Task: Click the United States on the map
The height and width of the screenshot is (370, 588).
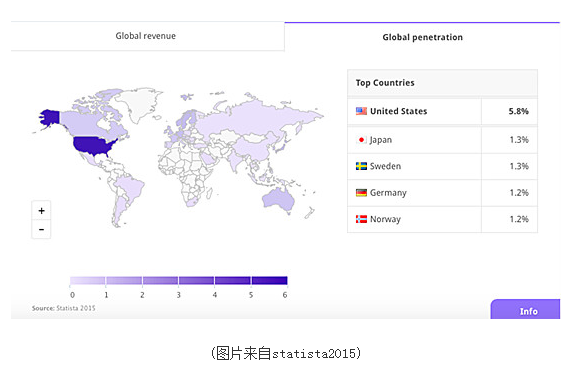Action: (94, 145)
